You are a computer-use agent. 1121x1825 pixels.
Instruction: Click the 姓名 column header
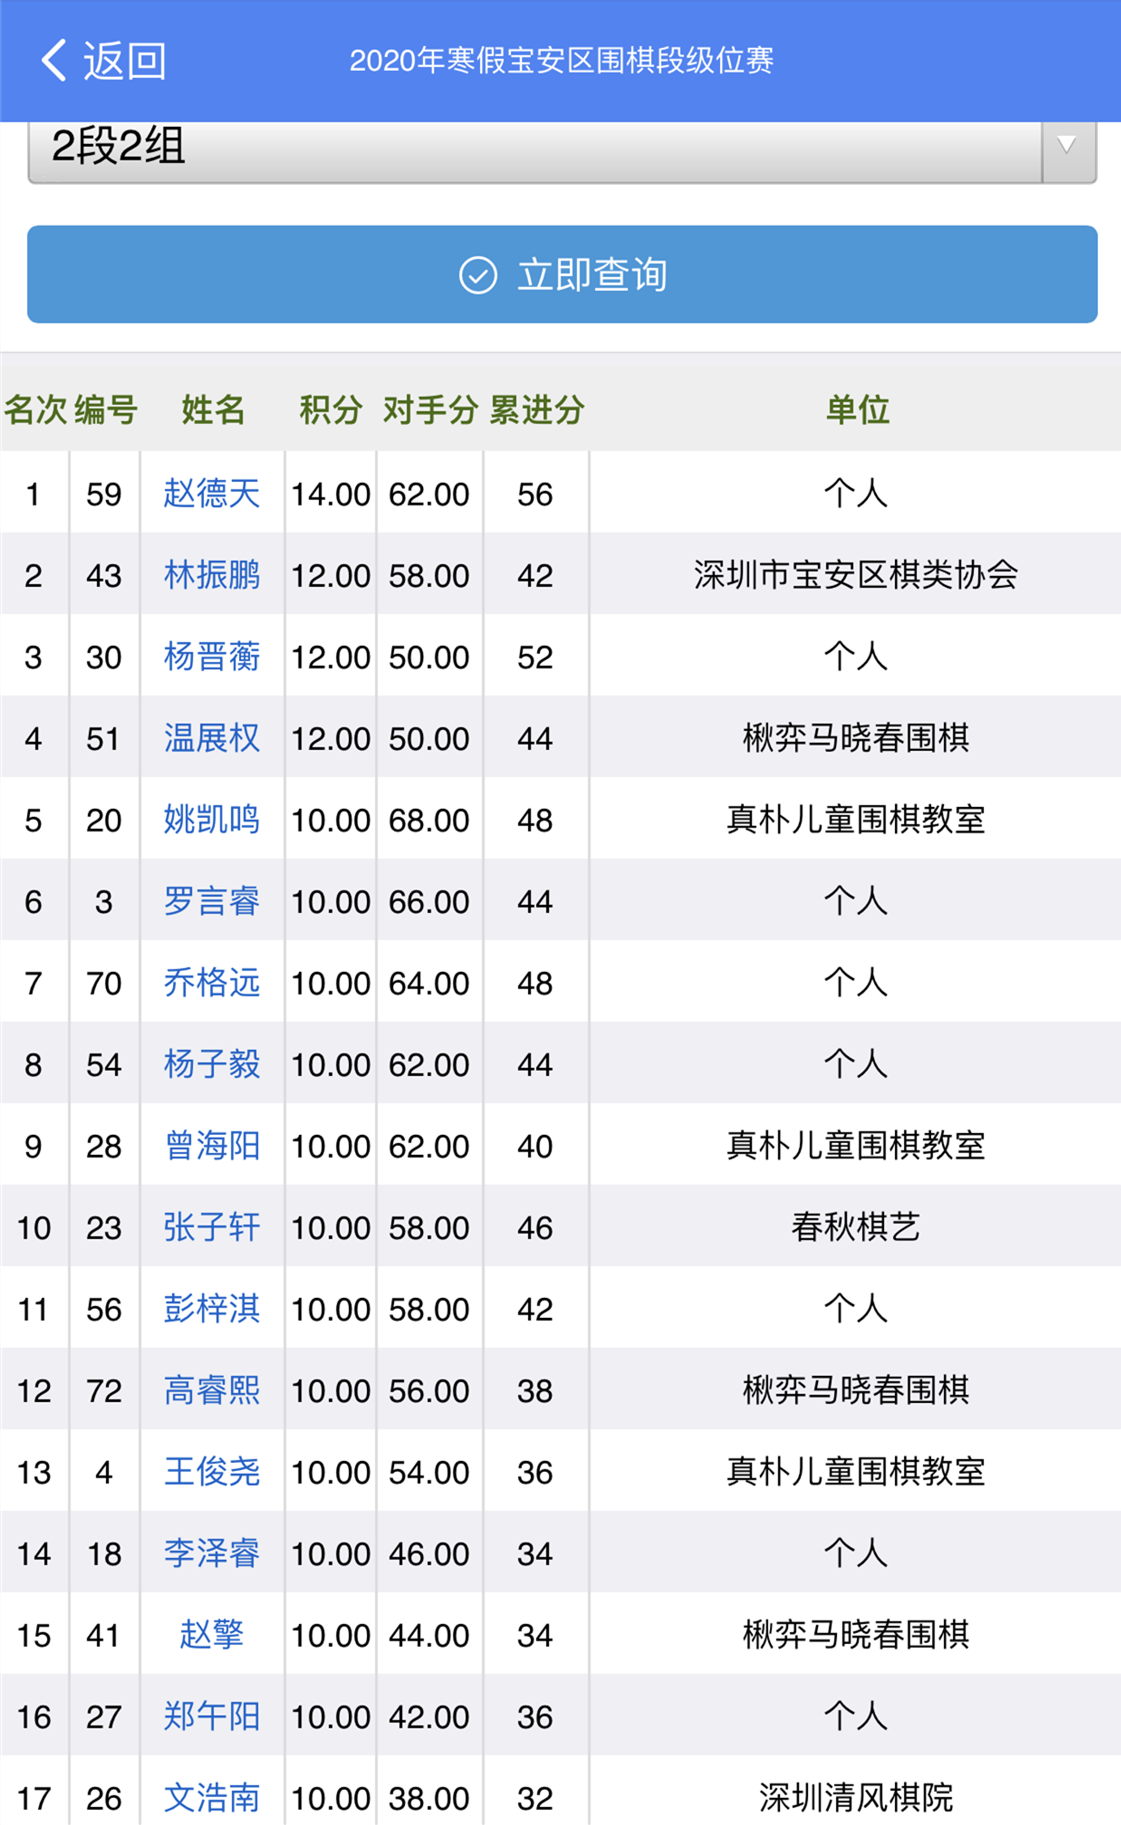point(213,410)
